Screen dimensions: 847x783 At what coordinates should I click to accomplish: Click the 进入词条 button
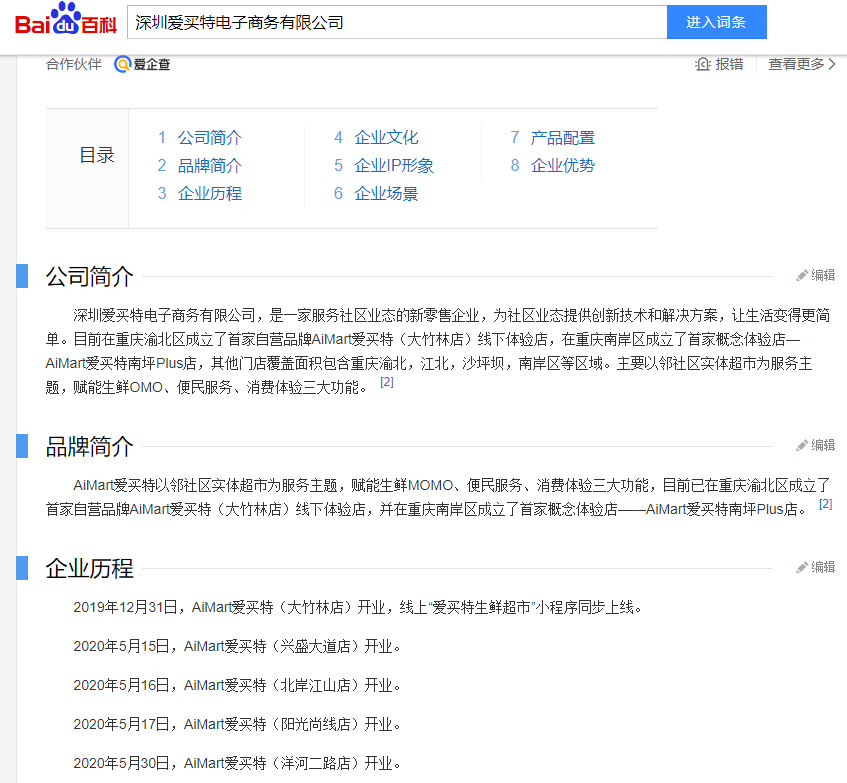(717, 22)
